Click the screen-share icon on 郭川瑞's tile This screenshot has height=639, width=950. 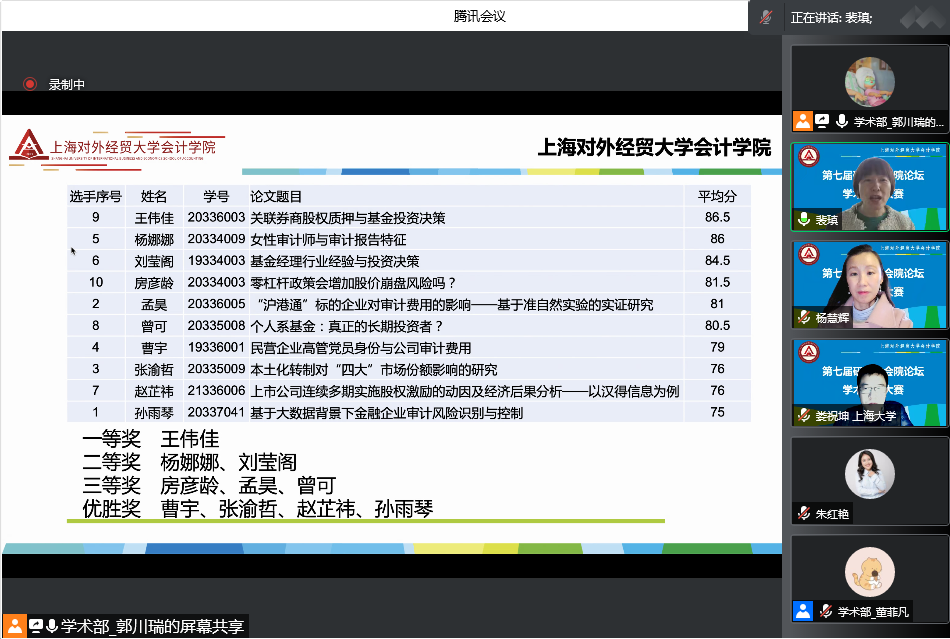pos(822,122)
